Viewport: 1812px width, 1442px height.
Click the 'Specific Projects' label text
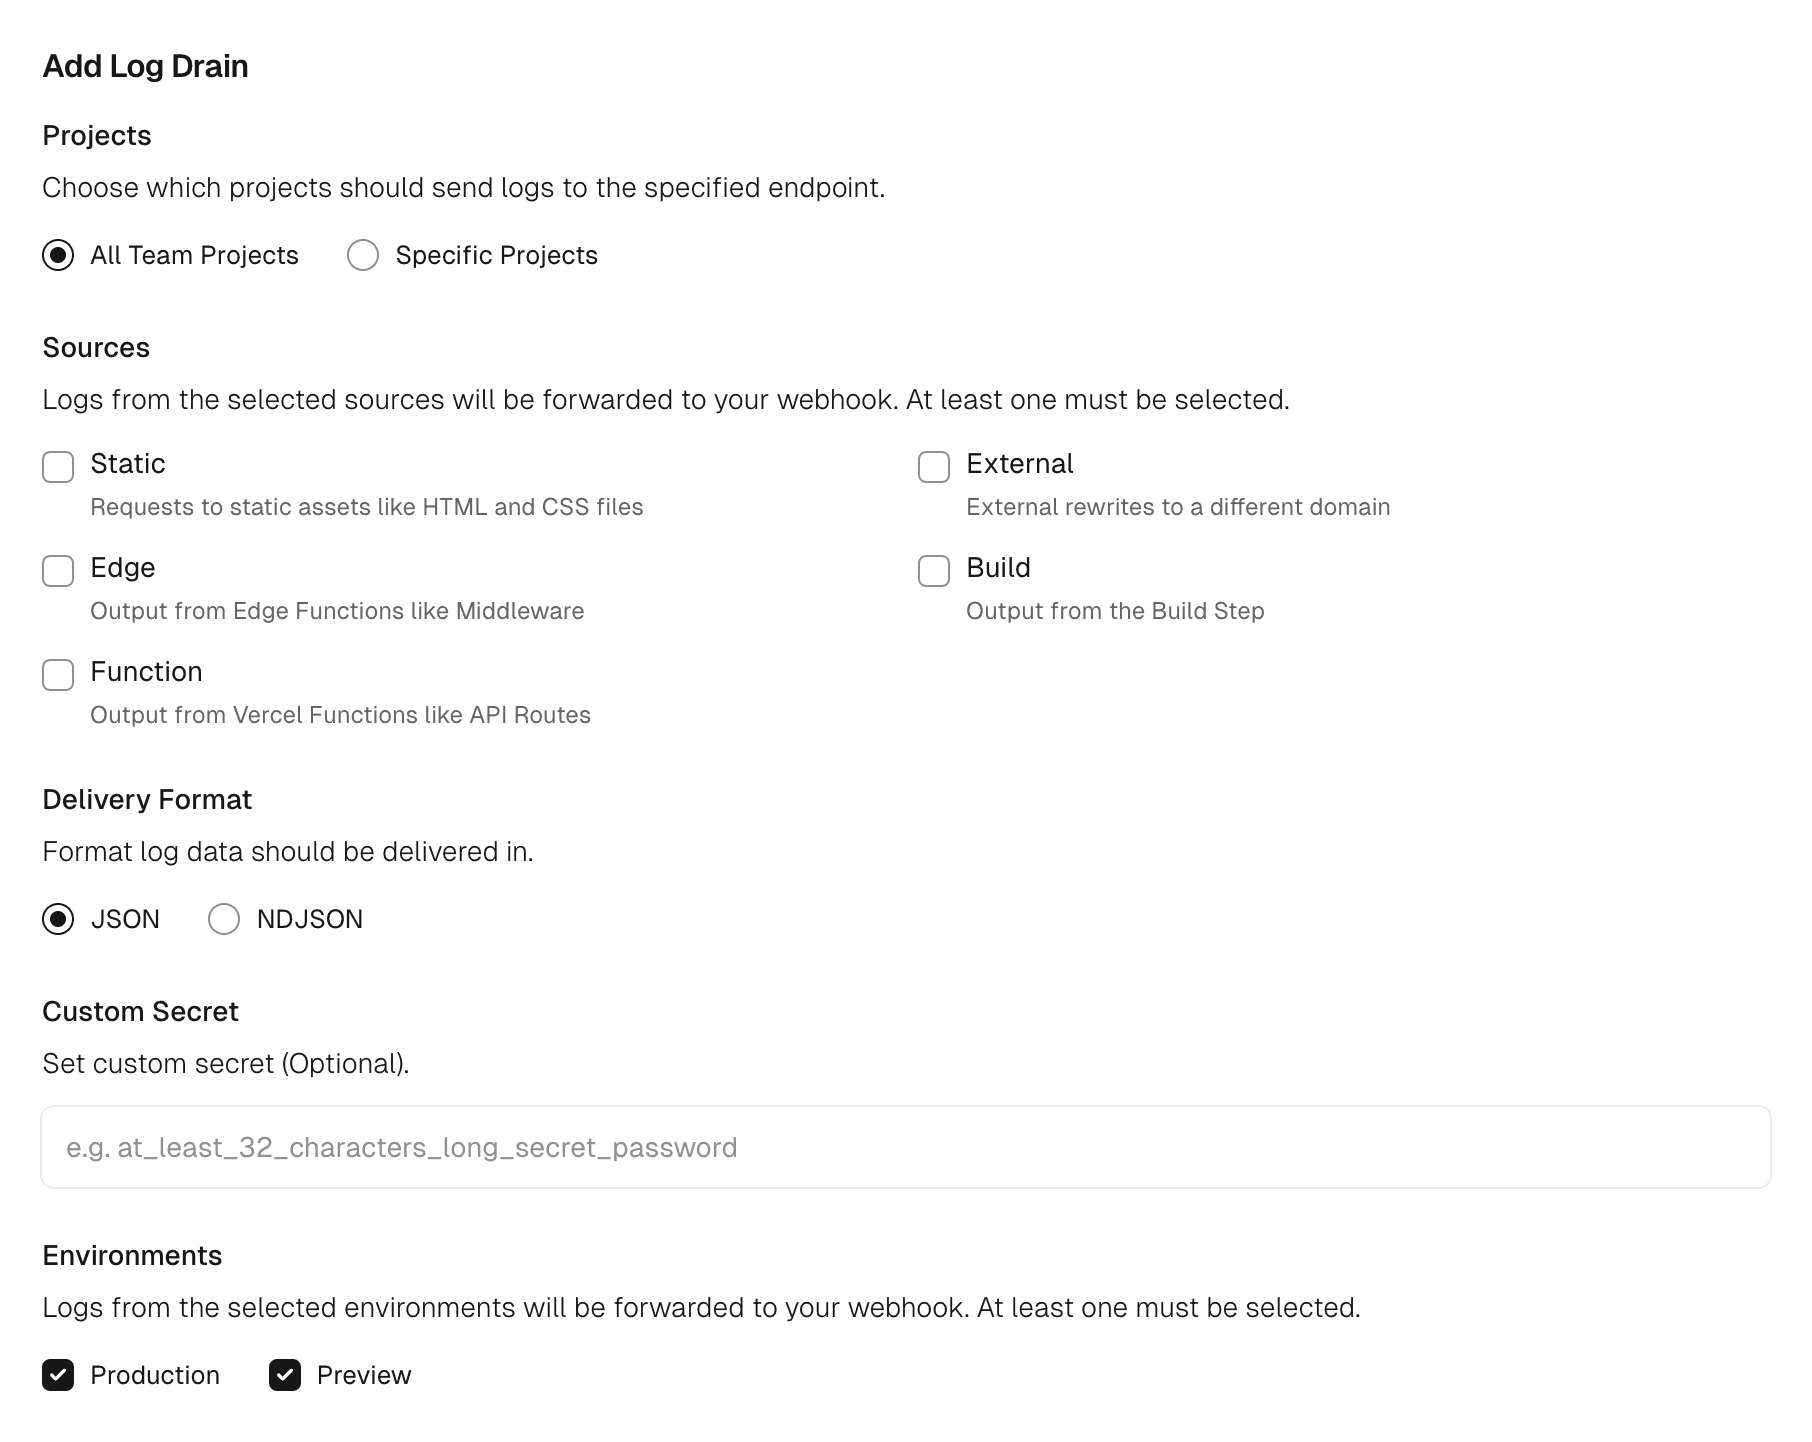pyautogui.click(x=496, y=255)
